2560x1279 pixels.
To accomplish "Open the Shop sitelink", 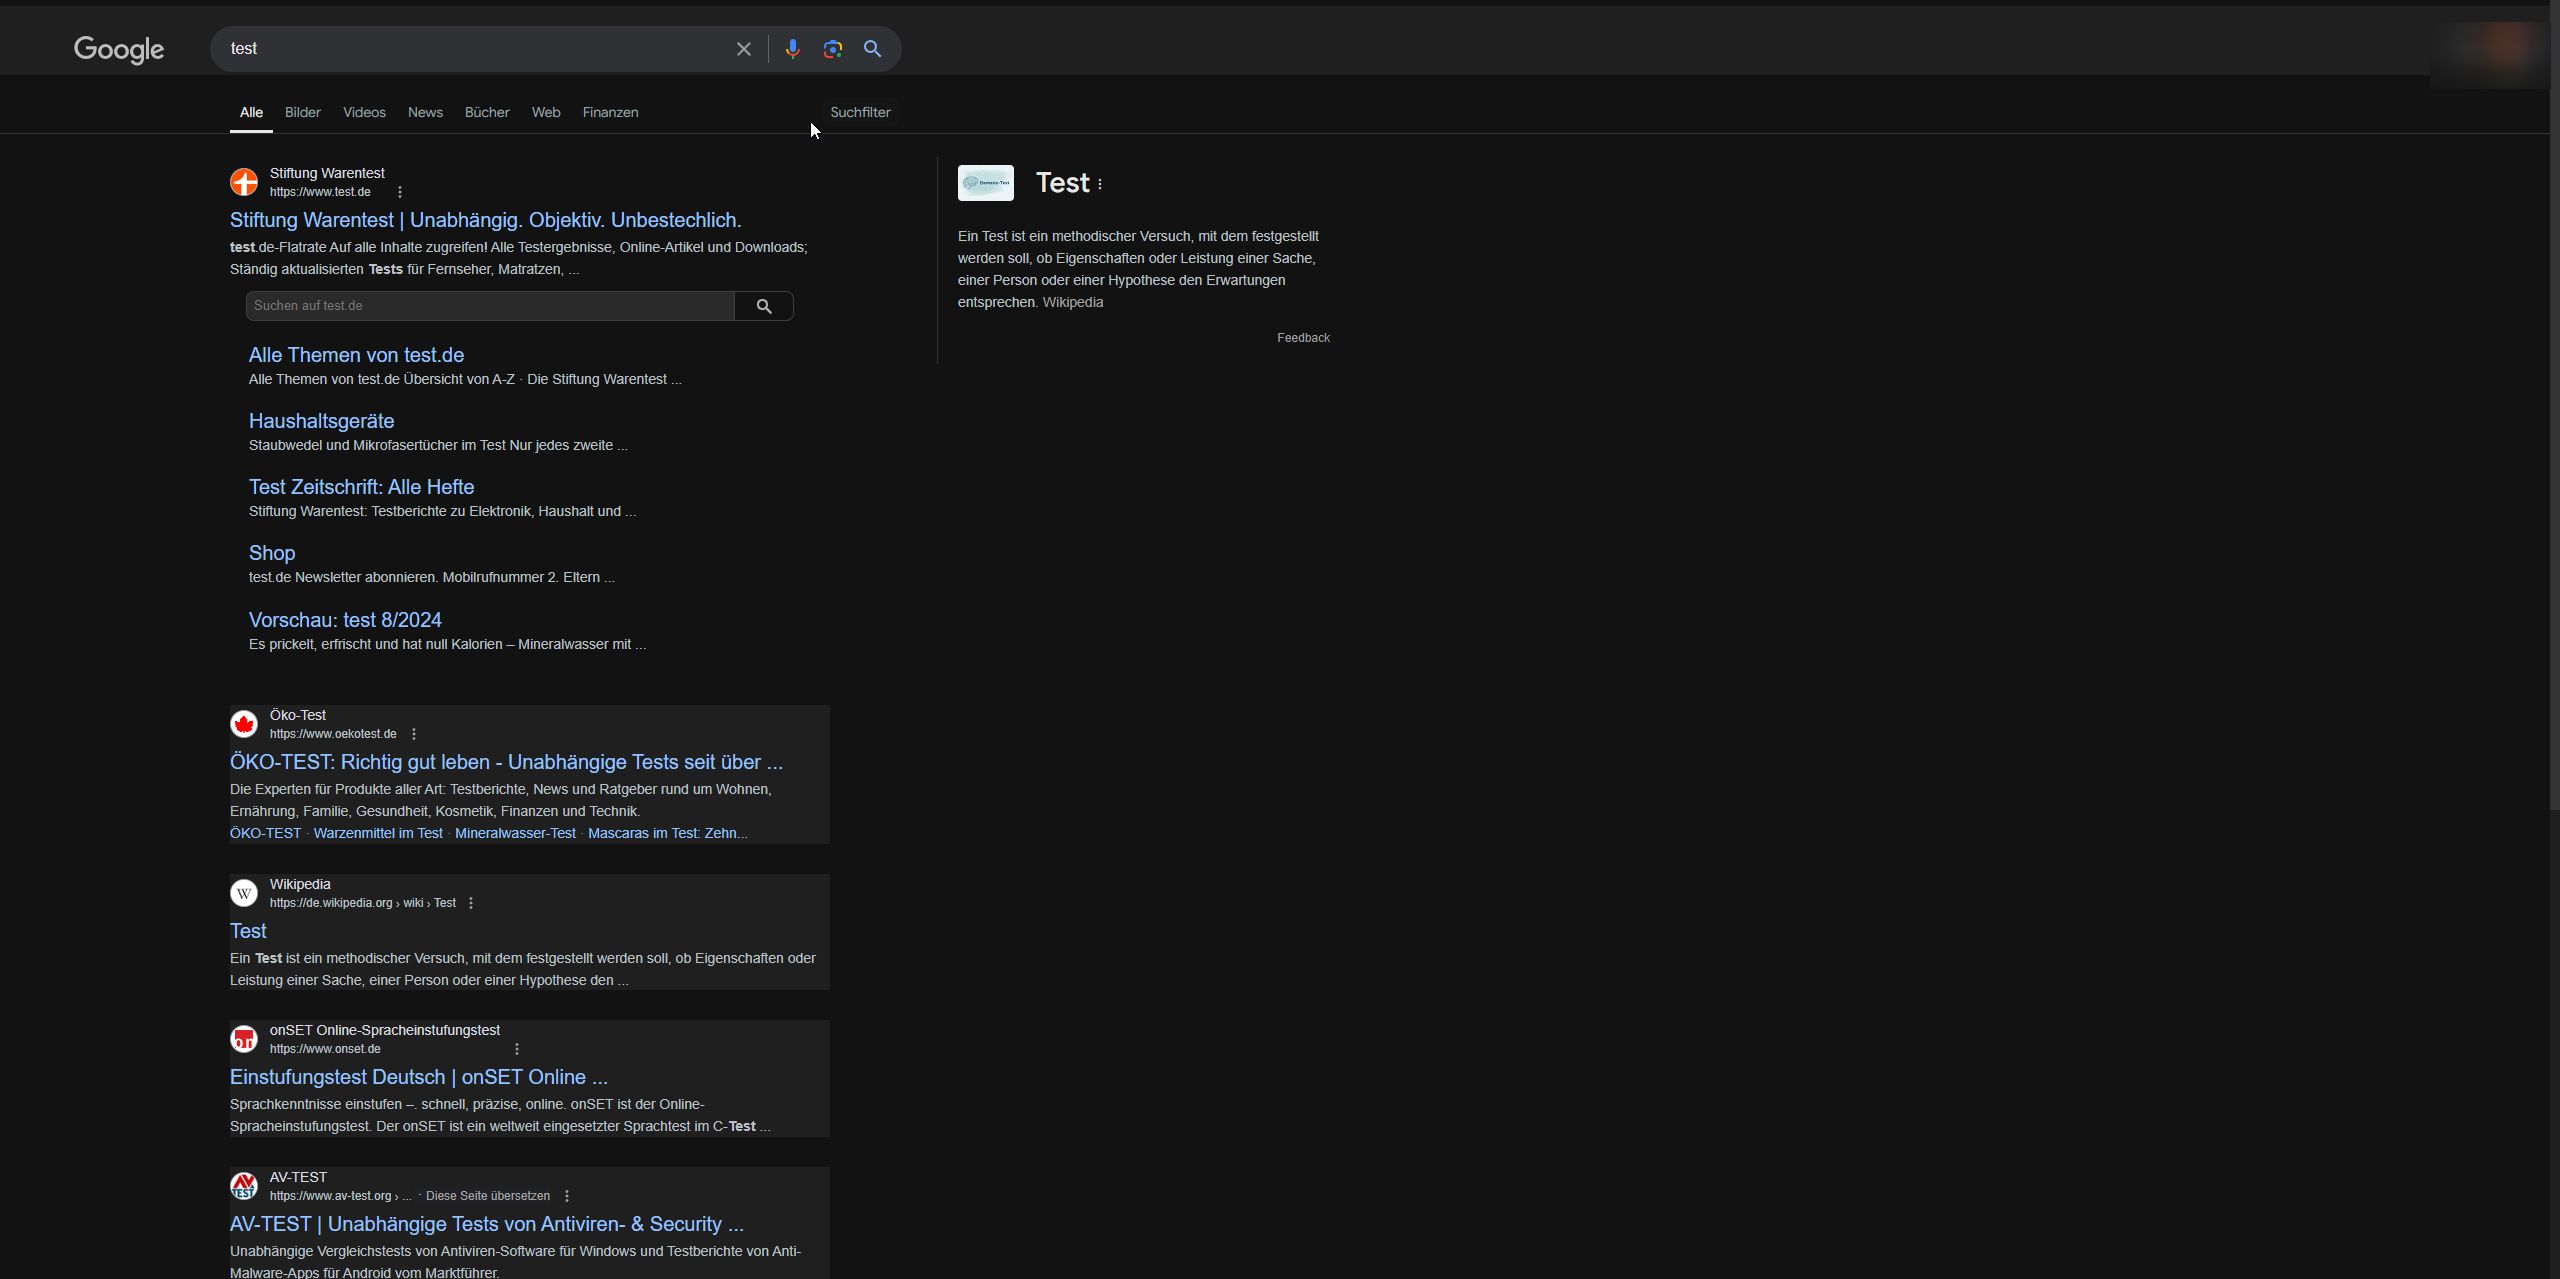I will [272, 553].
